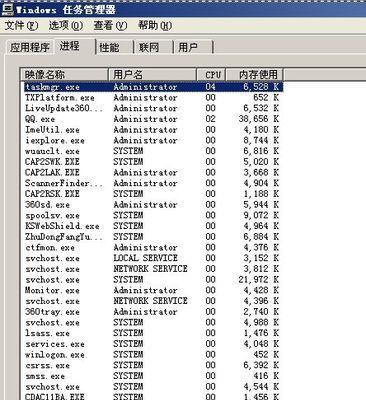Open the 查看(V) menu
The image size is (366, 400).
110,26
